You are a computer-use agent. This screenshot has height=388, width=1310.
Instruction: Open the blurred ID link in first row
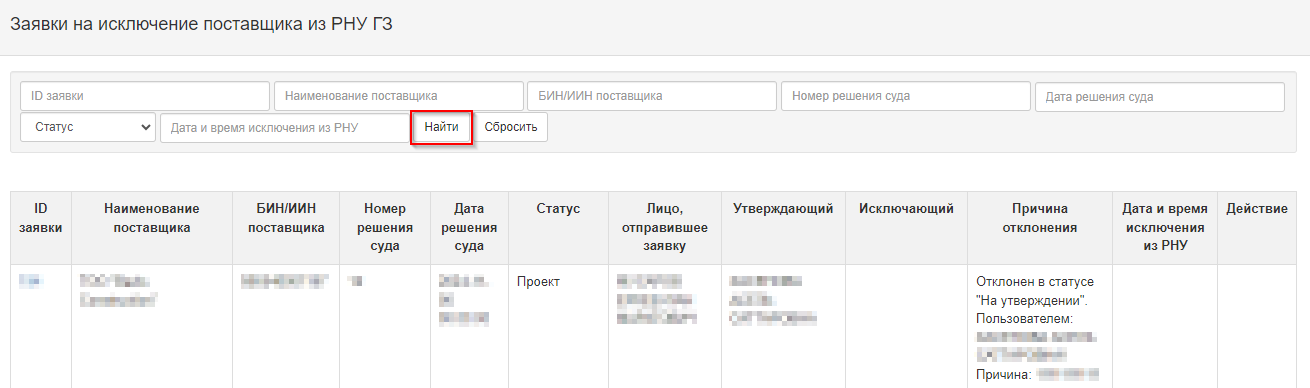(x=29, y=281)
